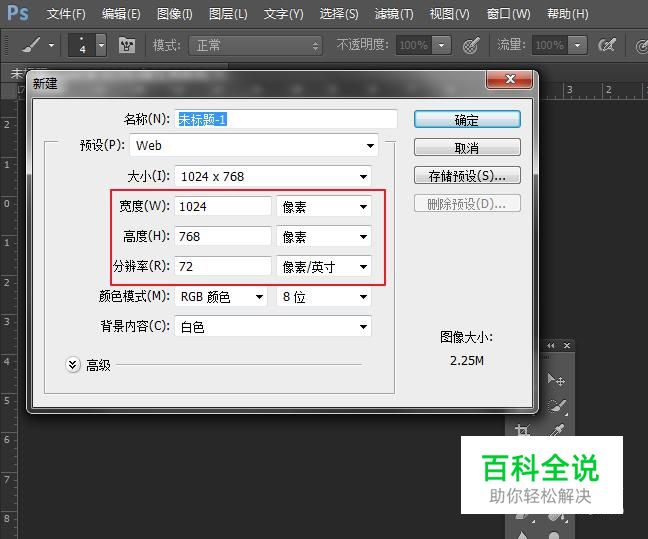Open the brush size preset dropdown
The width and height of the screenshot is (648, 539).
[x=101, y=45]
